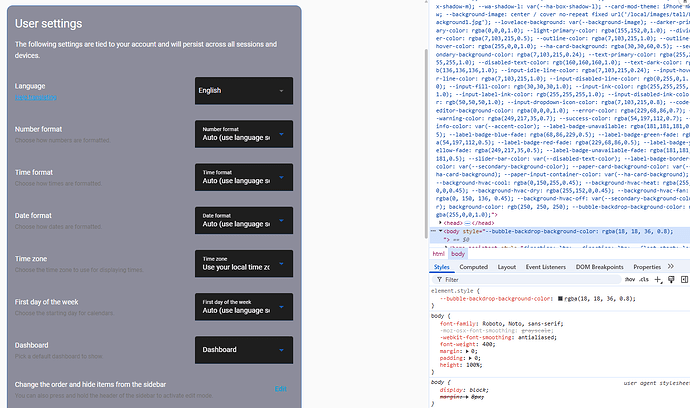Expand the collapsed head element node

pos(439,222)
